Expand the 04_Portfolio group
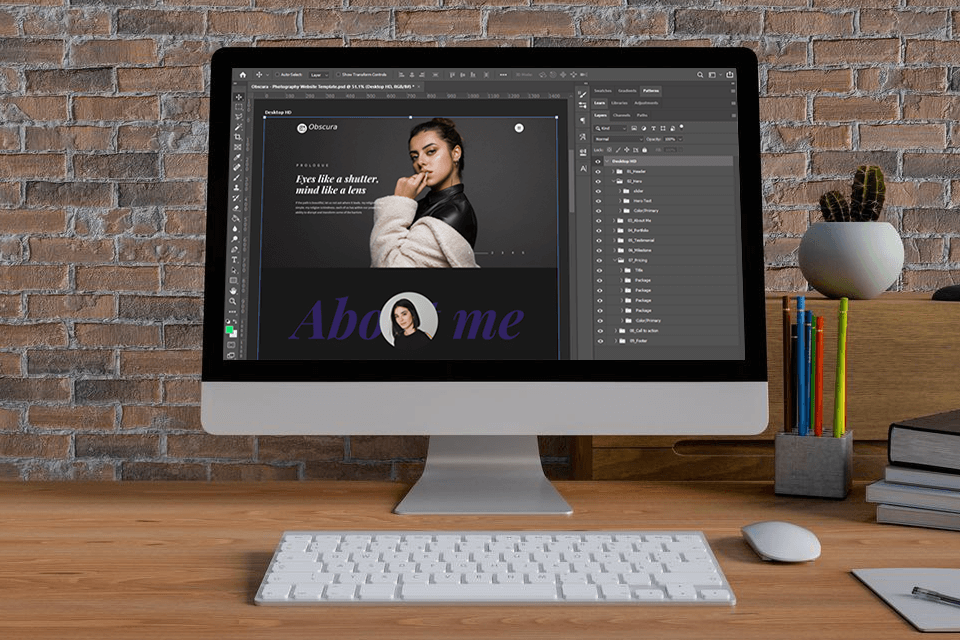960x640 pixels. click(x=614, y=230)
